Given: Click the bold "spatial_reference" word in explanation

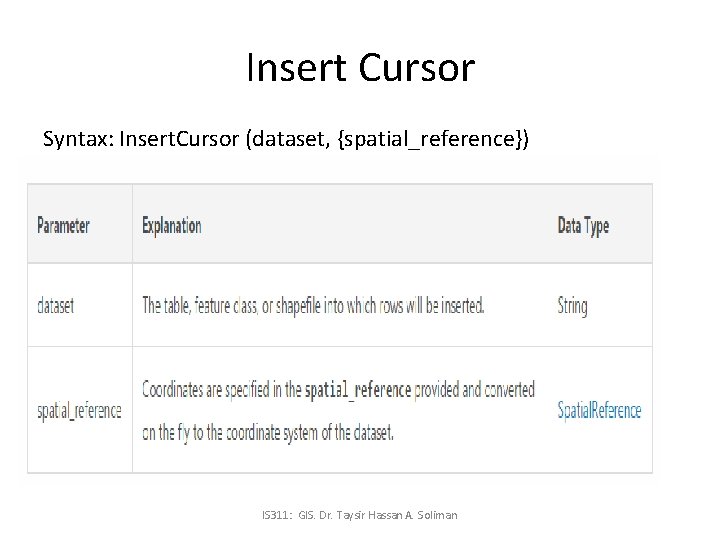Looking at the screenshot, I should click(357, 389).
